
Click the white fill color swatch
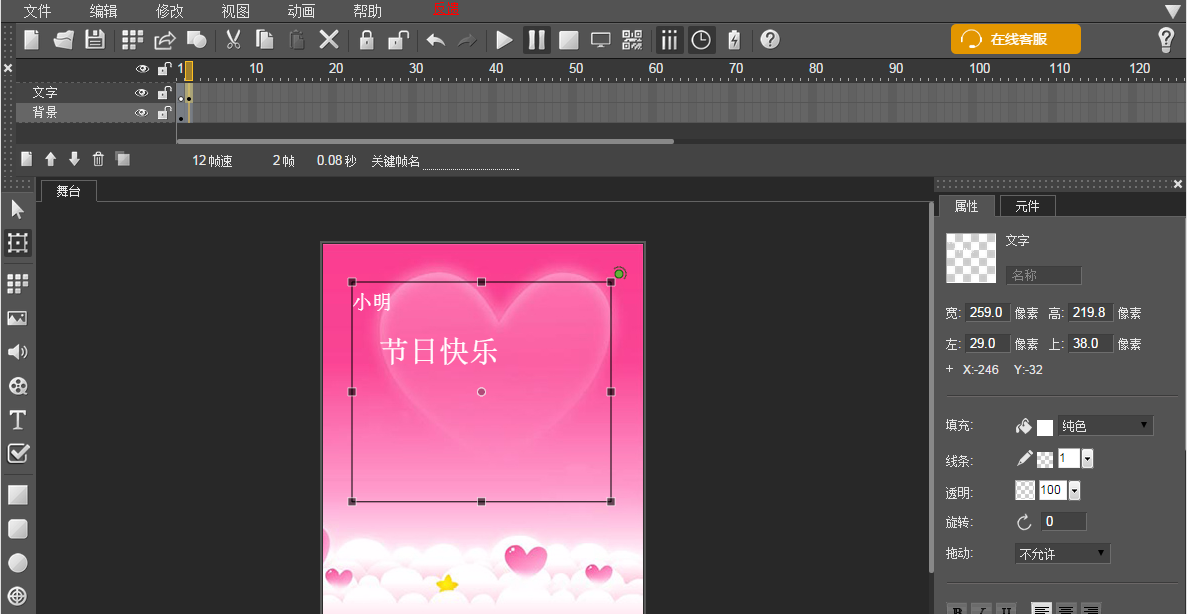pyautogui.click(x=1045, y=427)
